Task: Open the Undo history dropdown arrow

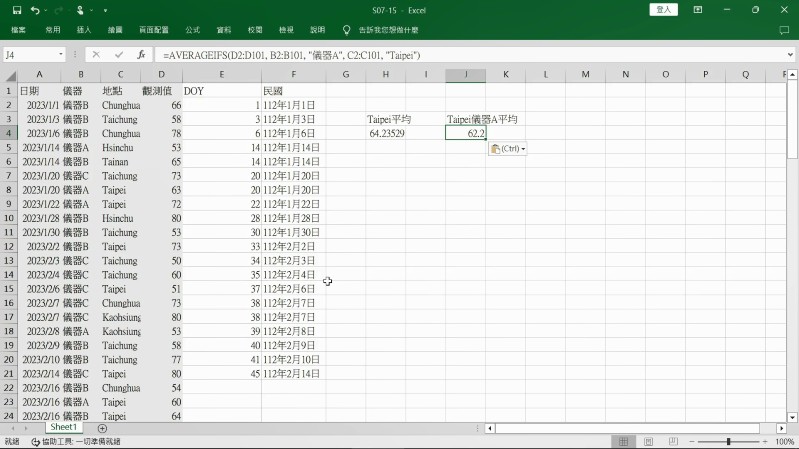Action: click(x=47, y=9)
